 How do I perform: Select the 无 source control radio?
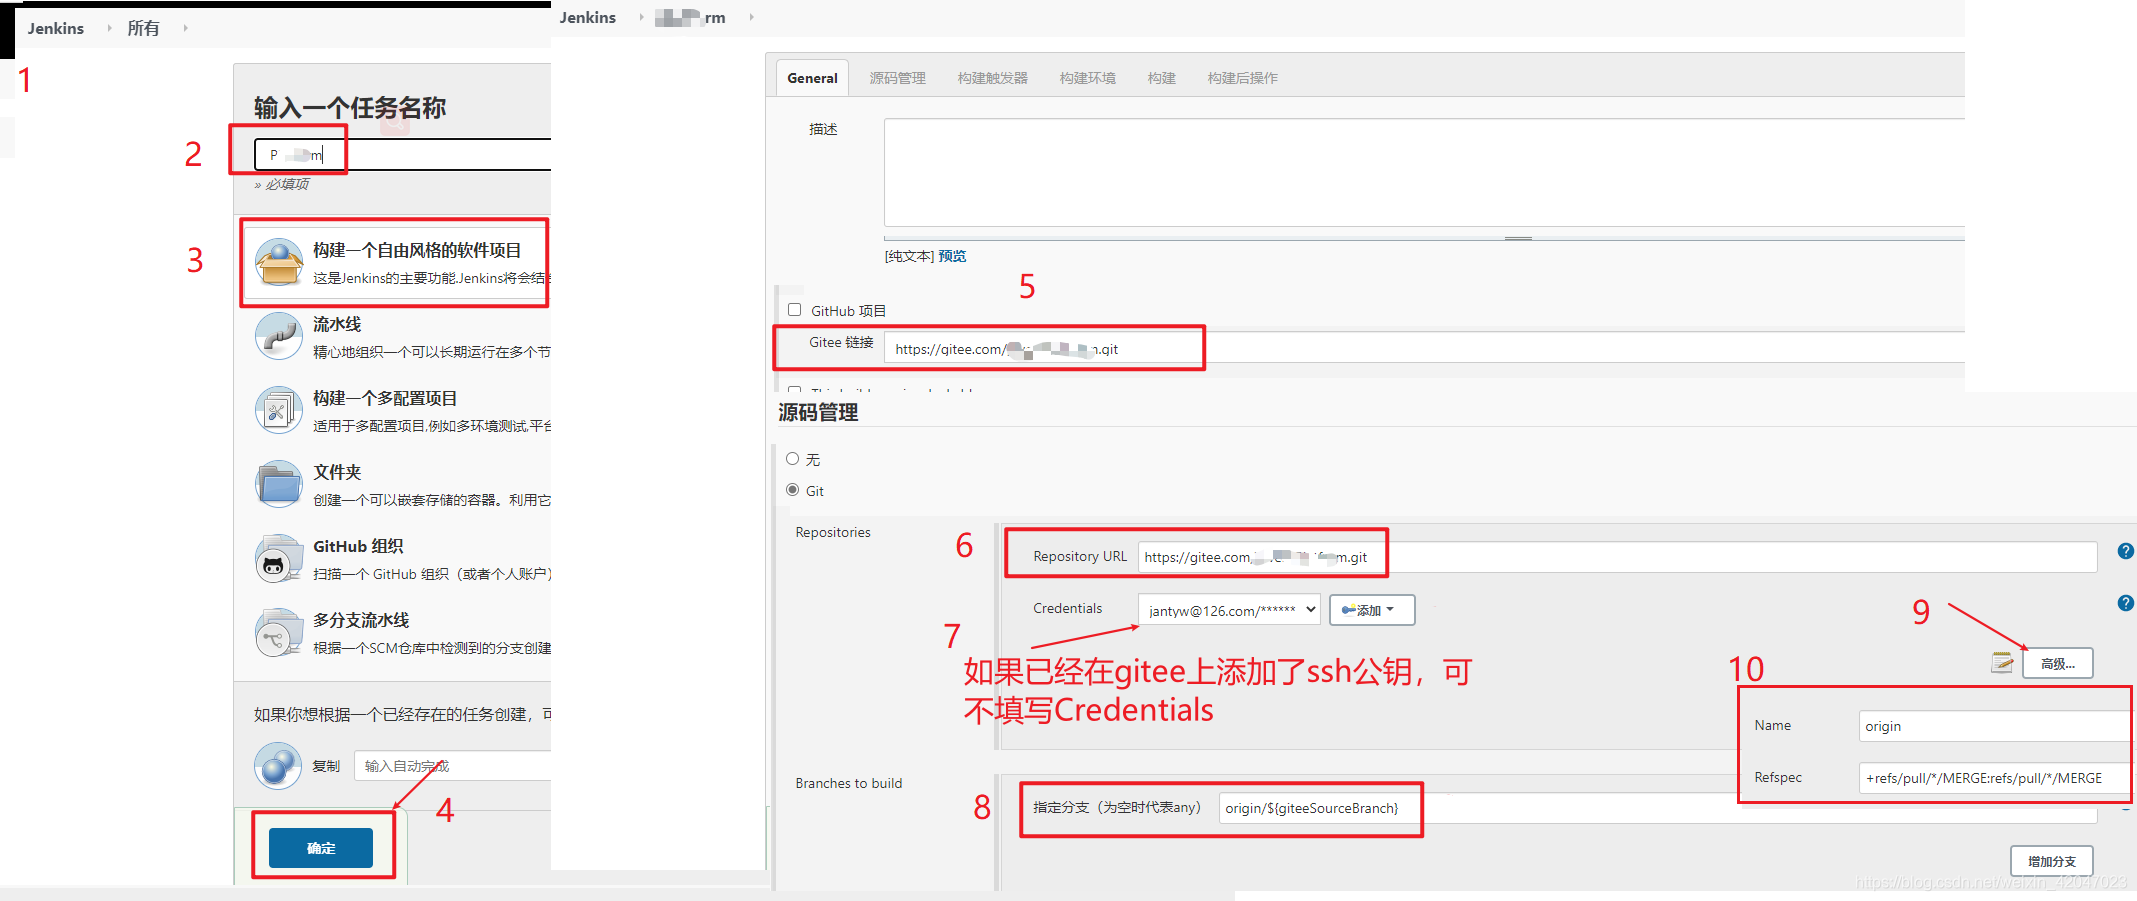[x=793, y=459]
